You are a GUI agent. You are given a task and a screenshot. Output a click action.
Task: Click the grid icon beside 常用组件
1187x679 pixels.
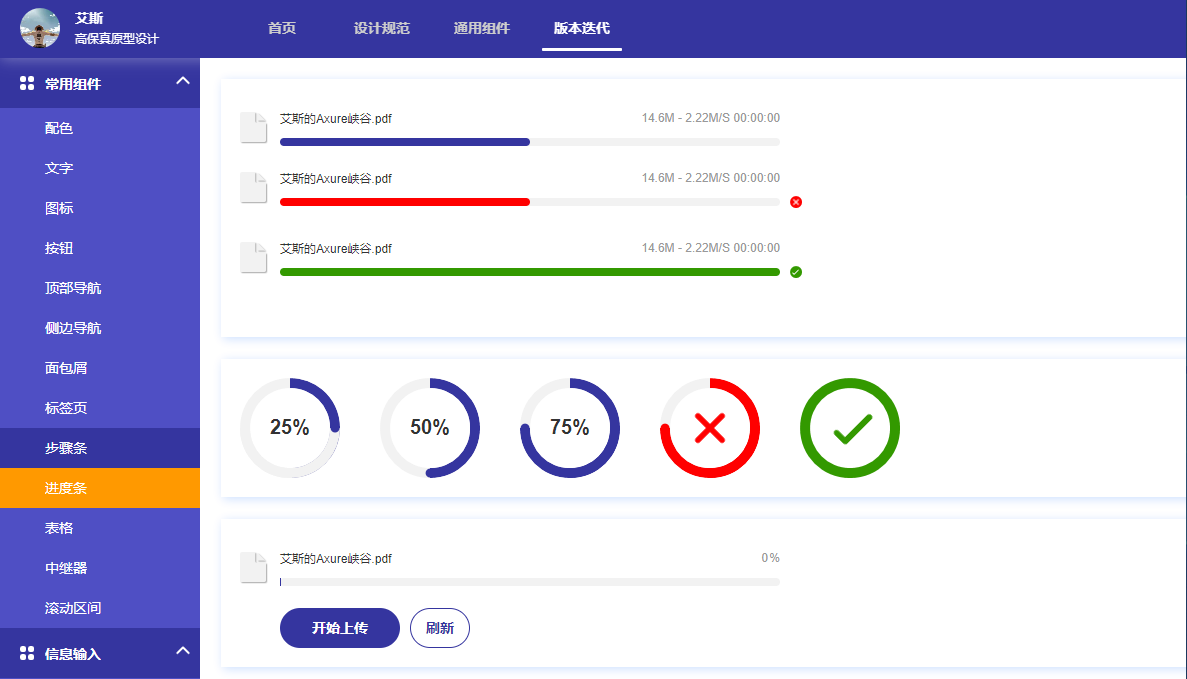(x=26, y=83)
